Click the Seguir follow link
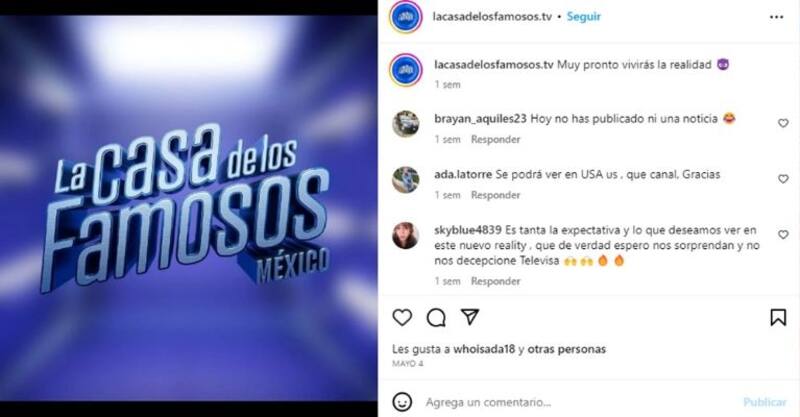 click(x=584, y=16)
